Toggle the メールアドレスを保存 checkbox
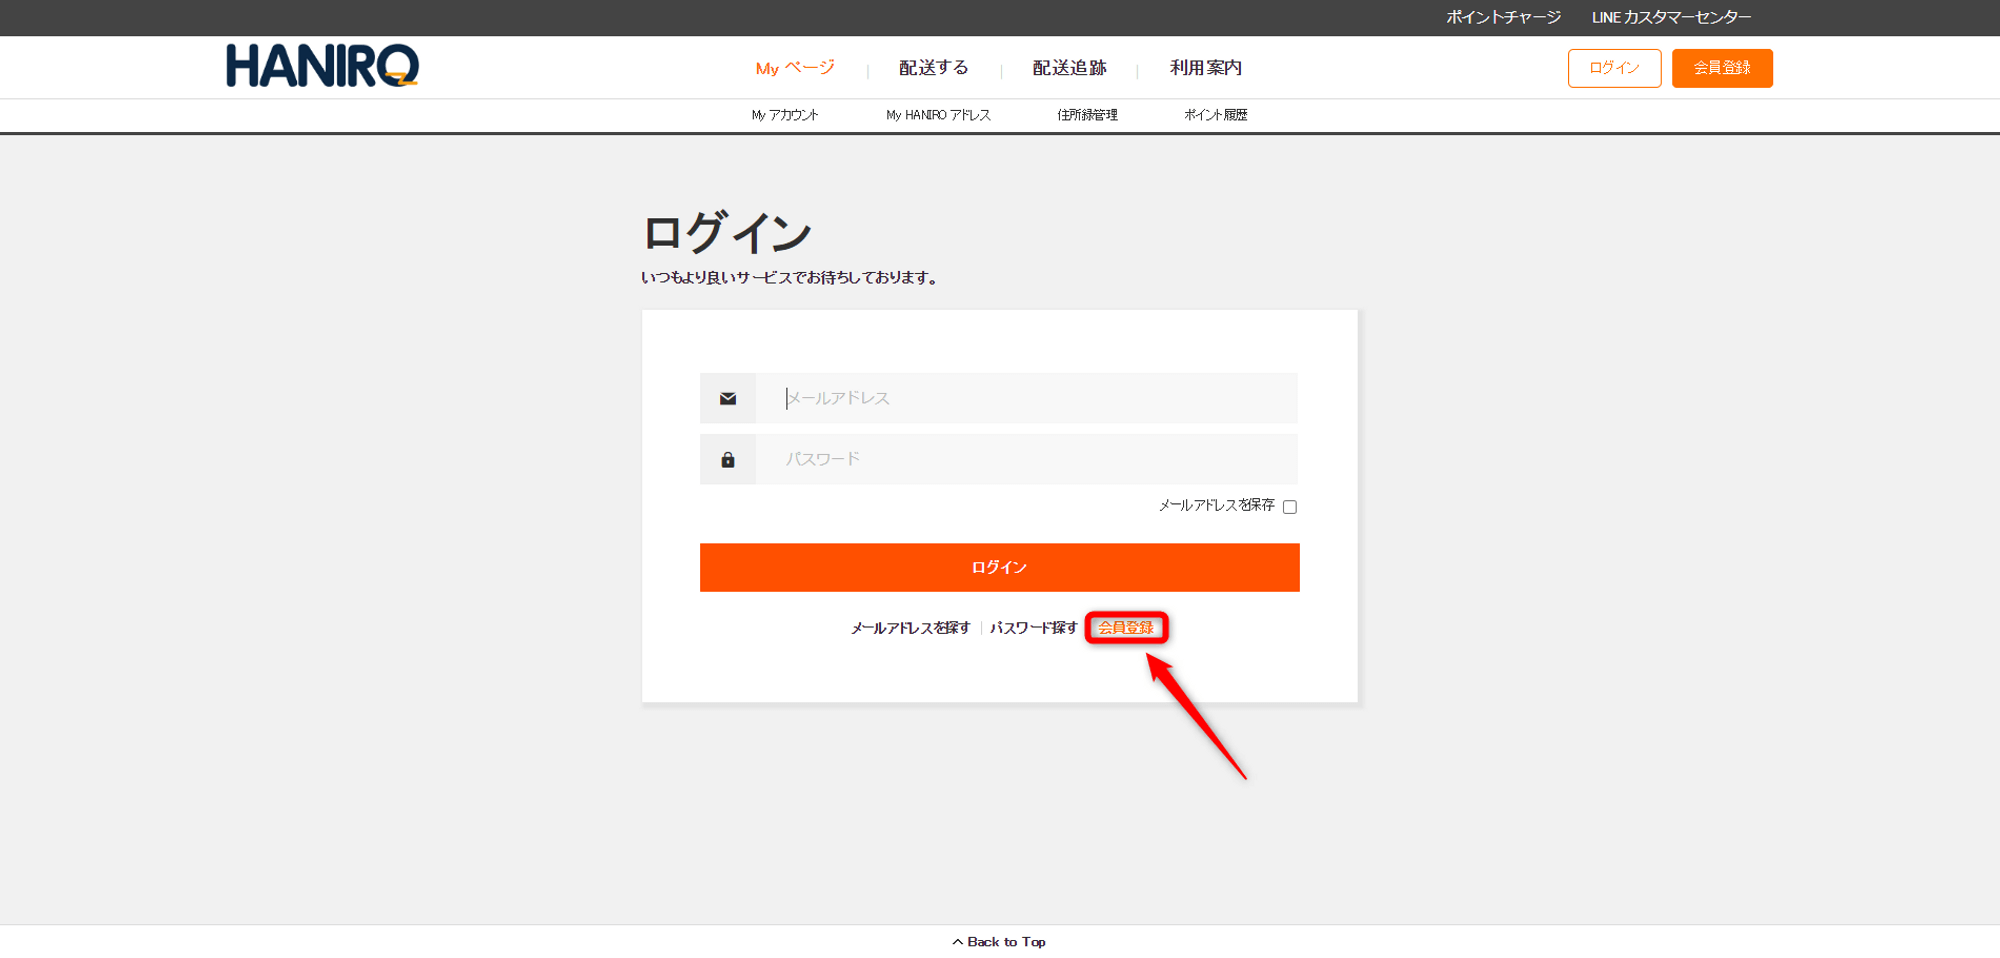The height and width of the screenshot is (958, 2000). click(x=1290, y=507)
